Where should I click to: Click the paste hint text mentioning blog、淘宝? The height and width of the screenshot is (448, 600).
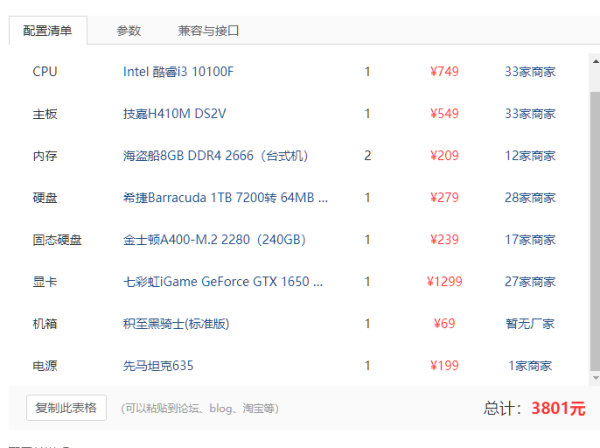pos(200,409)
